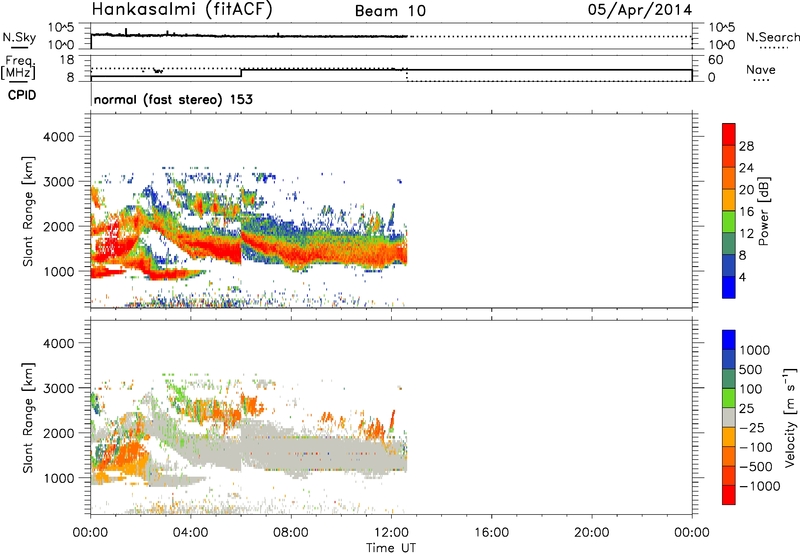Click the '1000' velocity colorbar value

755,350
